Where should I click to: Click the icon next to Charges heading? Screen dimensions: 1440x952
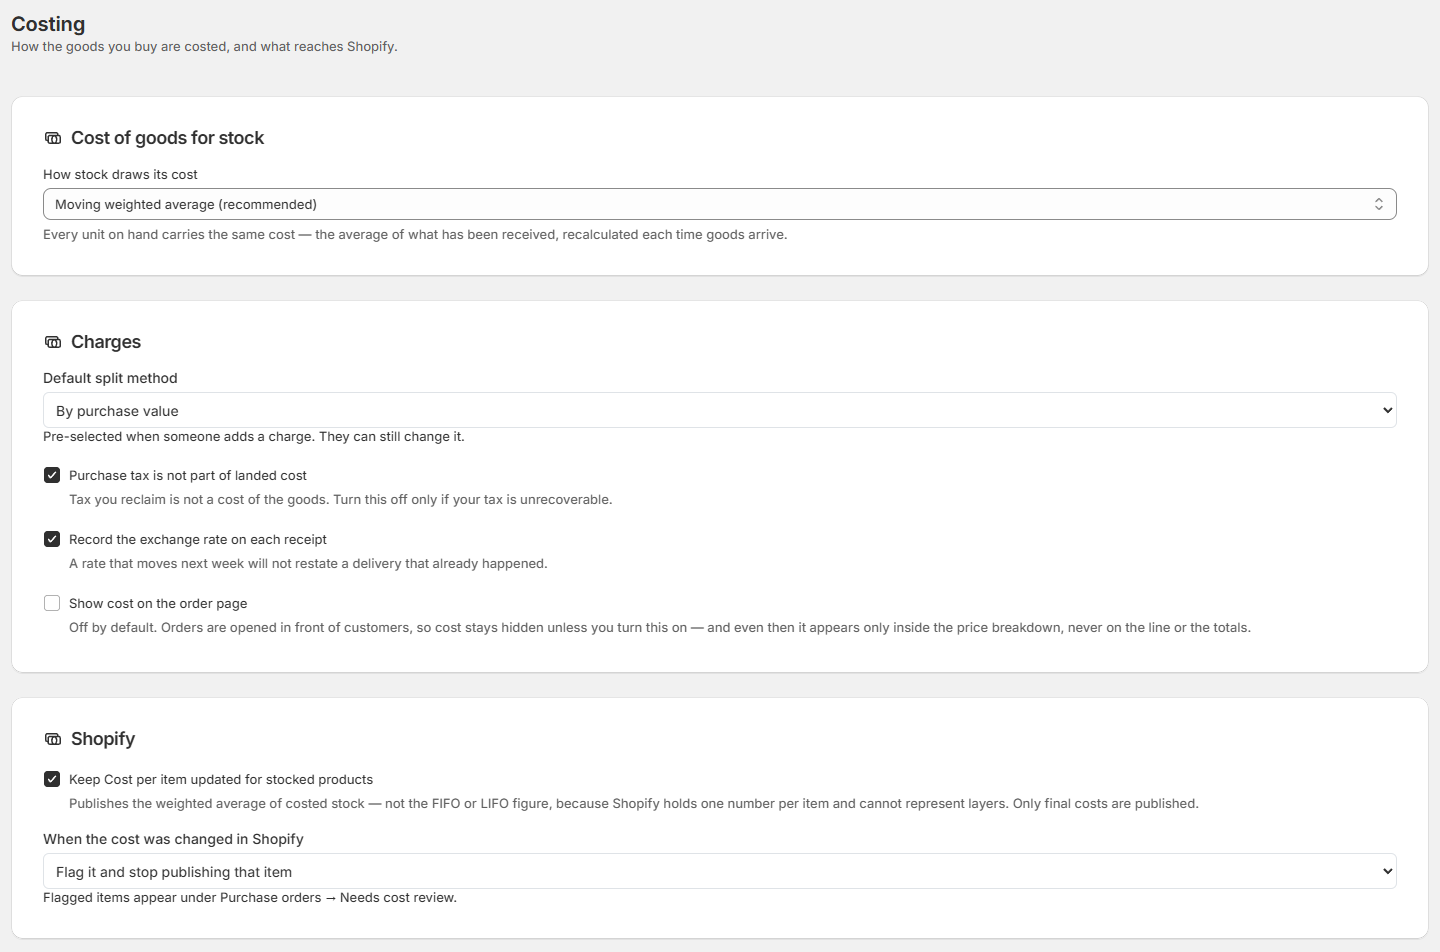[x=53, y=342]
